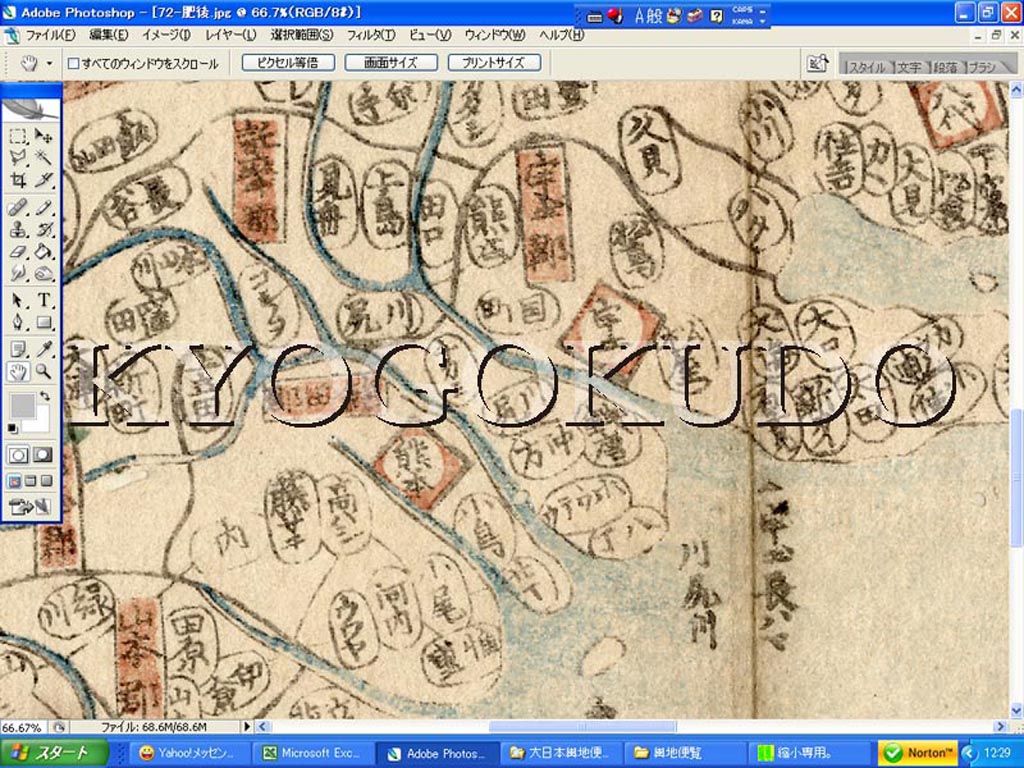Open status bar info options arrow

coord(247,726)
